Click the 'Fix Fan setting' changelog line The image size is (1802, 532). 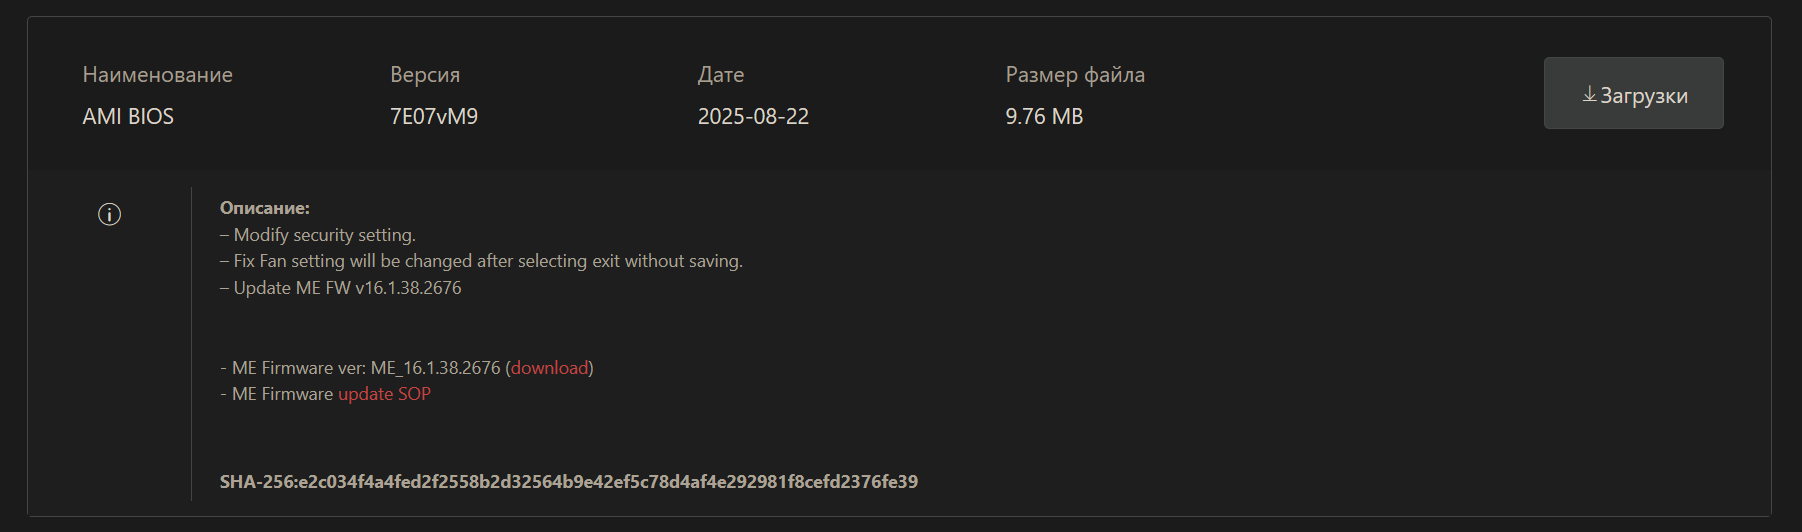487,261
